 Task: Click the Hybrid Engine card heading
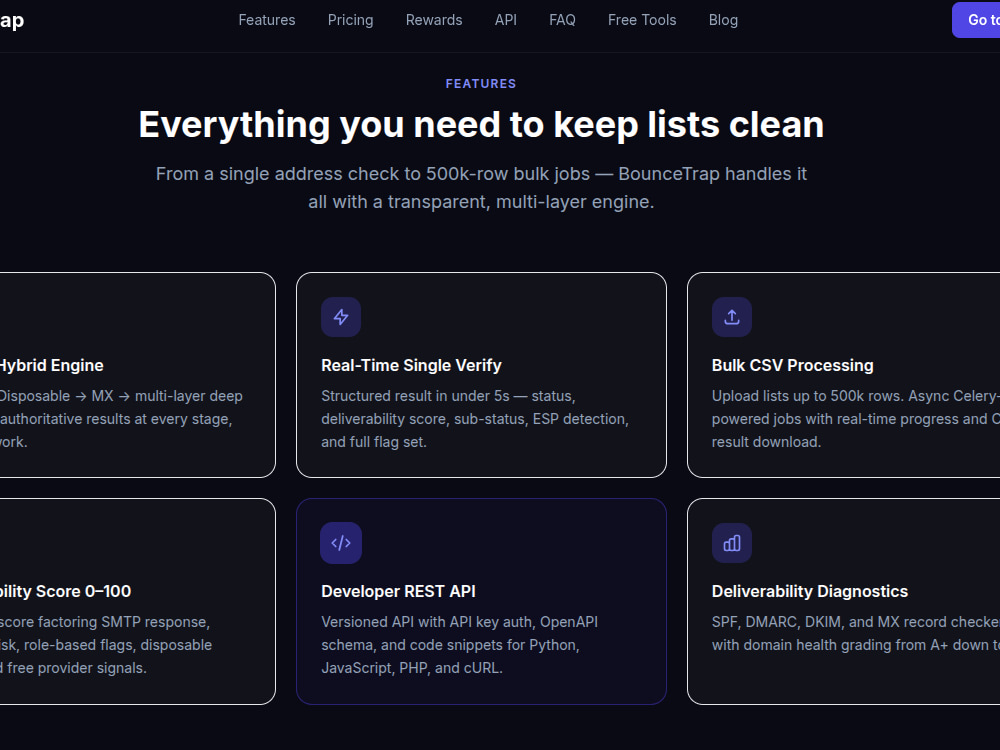(51, 365)
